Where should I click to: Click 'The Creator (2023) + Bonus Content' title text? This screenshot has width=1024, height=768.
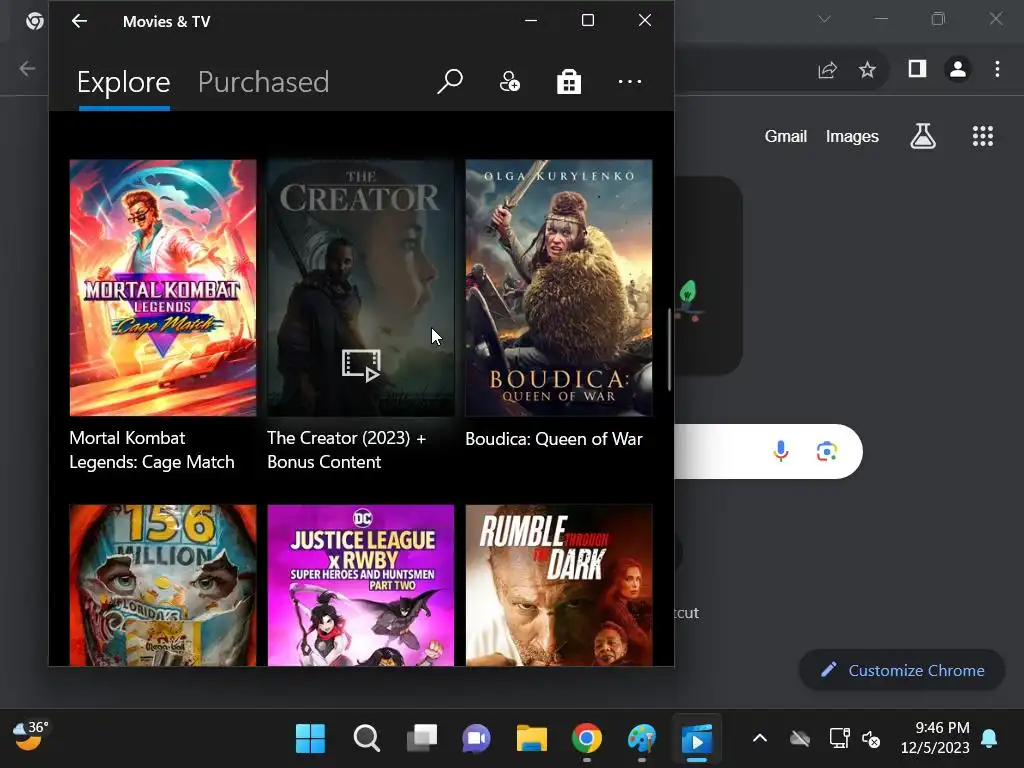tap(346, 450)
